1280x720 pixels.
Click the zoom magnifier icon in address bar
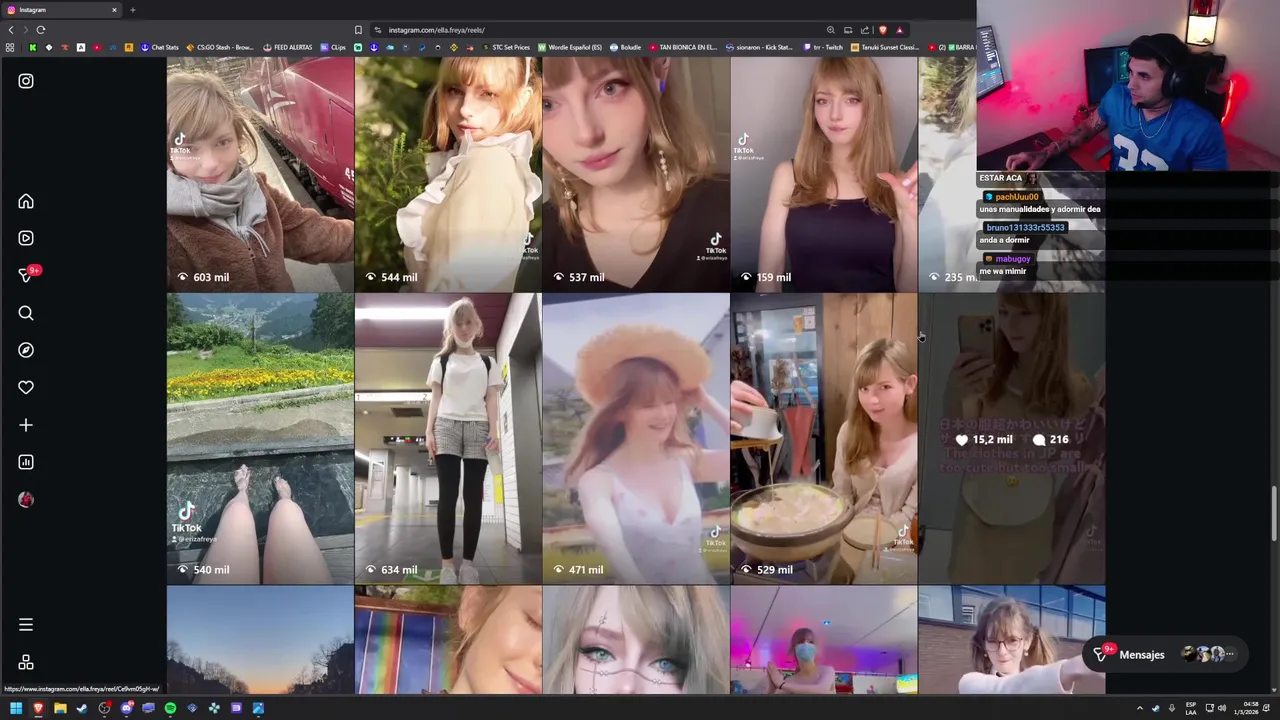(x=830, y=30)
